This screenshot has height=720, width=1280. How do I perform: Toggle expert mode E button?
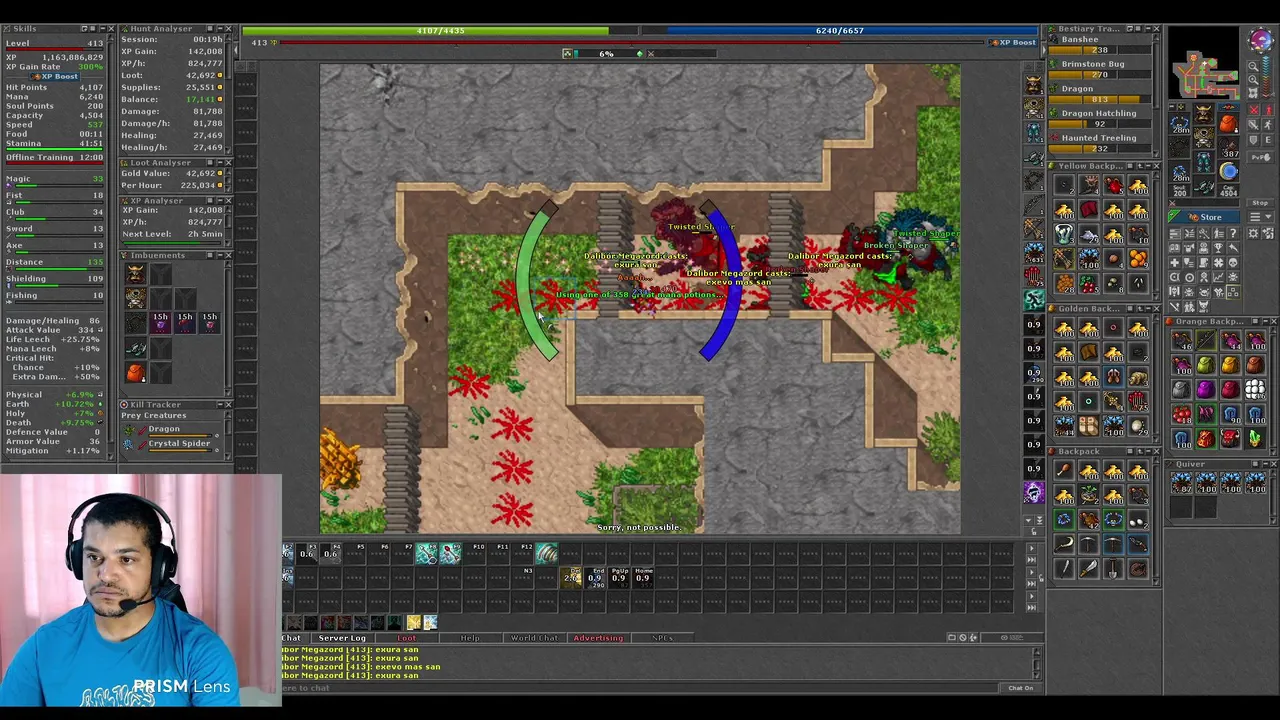pos(1268,140)
